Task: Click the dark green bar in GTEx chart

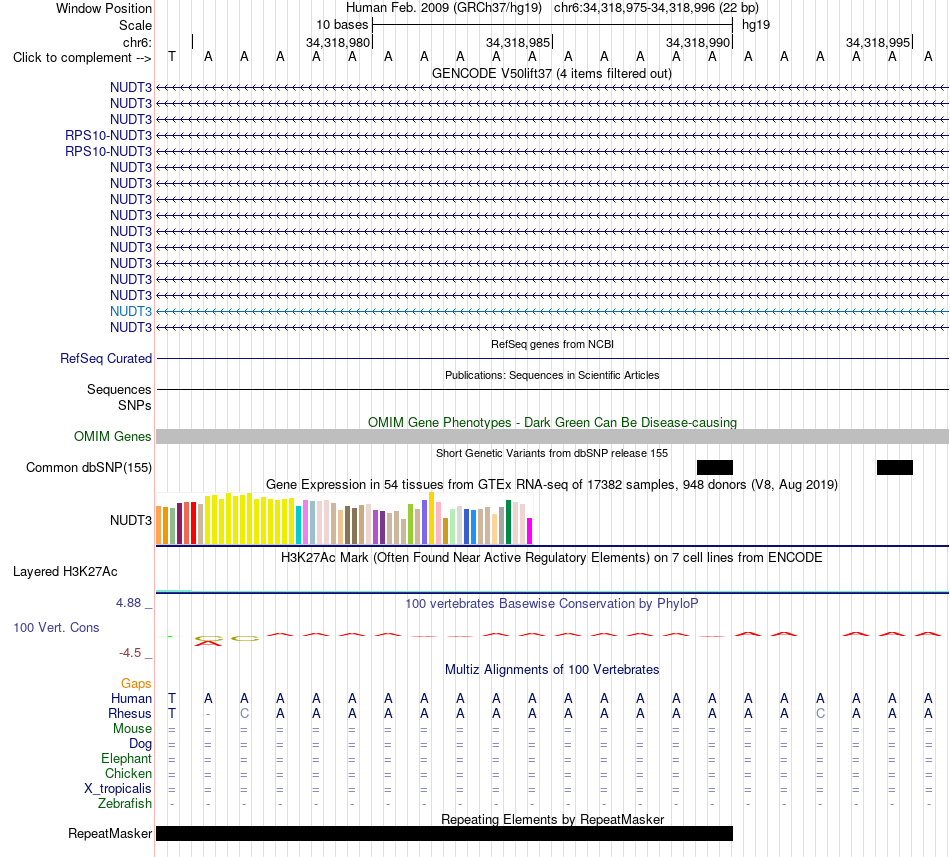Action: [x=508, y=522]
